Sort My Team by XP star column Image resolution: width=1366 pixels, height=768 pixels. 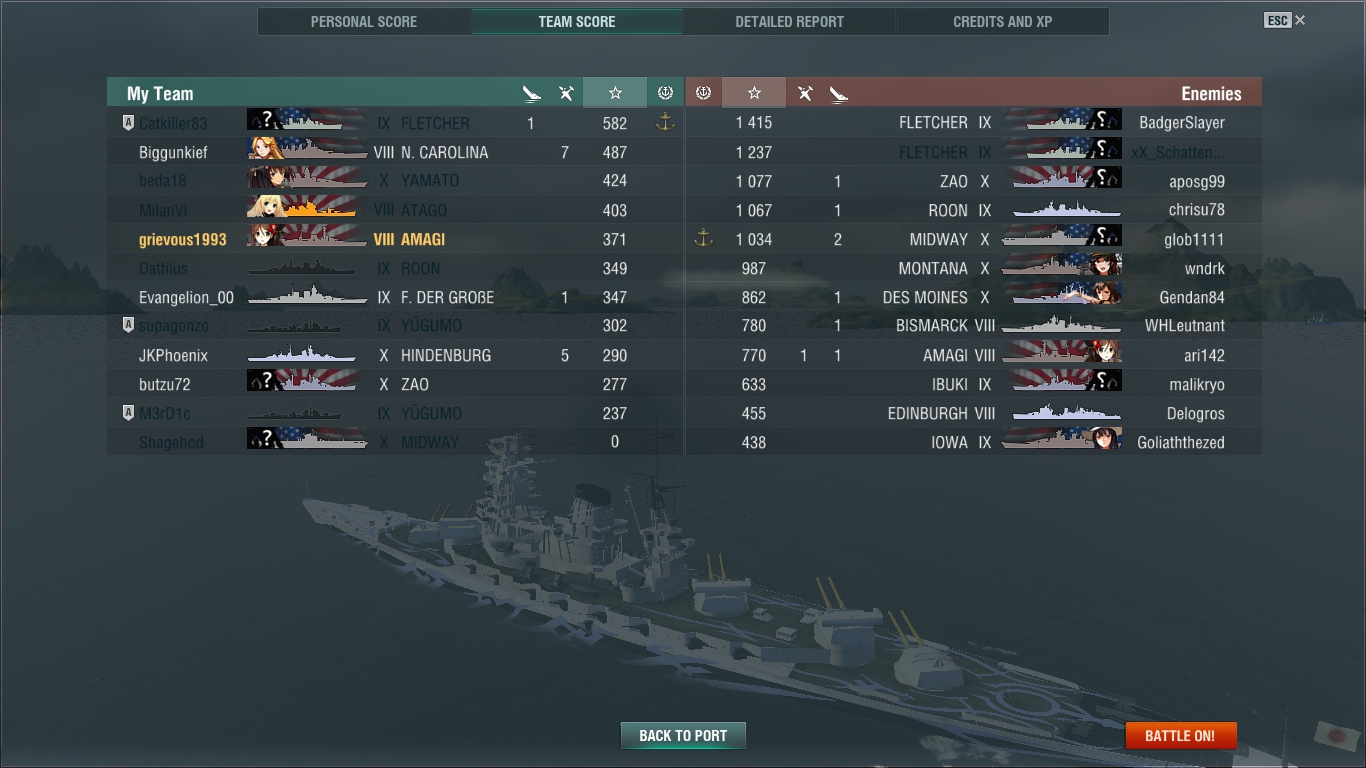[x=615, y=93]
